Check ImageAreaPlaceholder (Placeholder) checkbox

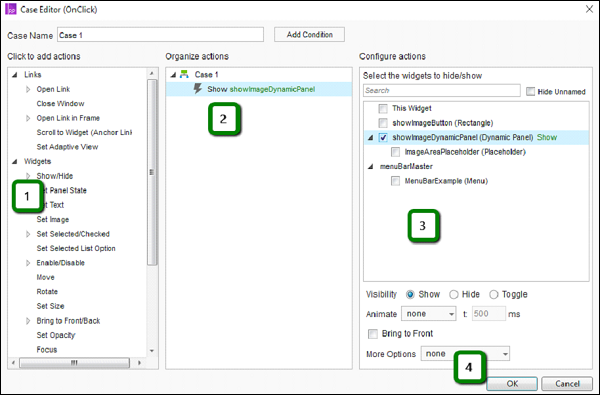tap(395, 152)
